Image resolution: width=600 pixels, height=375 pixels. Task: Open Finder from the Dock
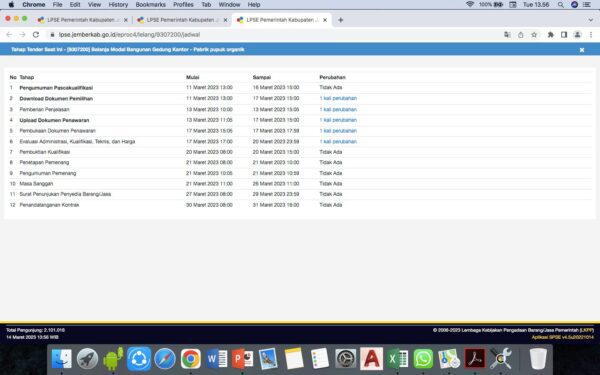point(62,359)
